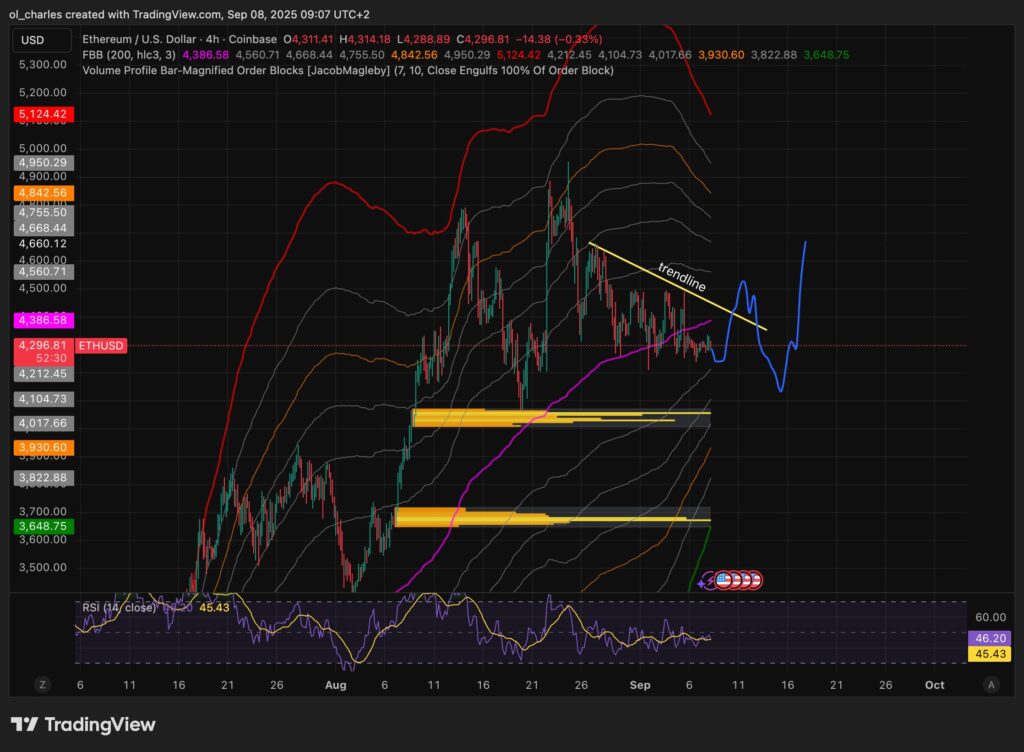Select the rightmost US flag sticker
The height and width of the screenshot is (752, 1024).
point(755,578)
